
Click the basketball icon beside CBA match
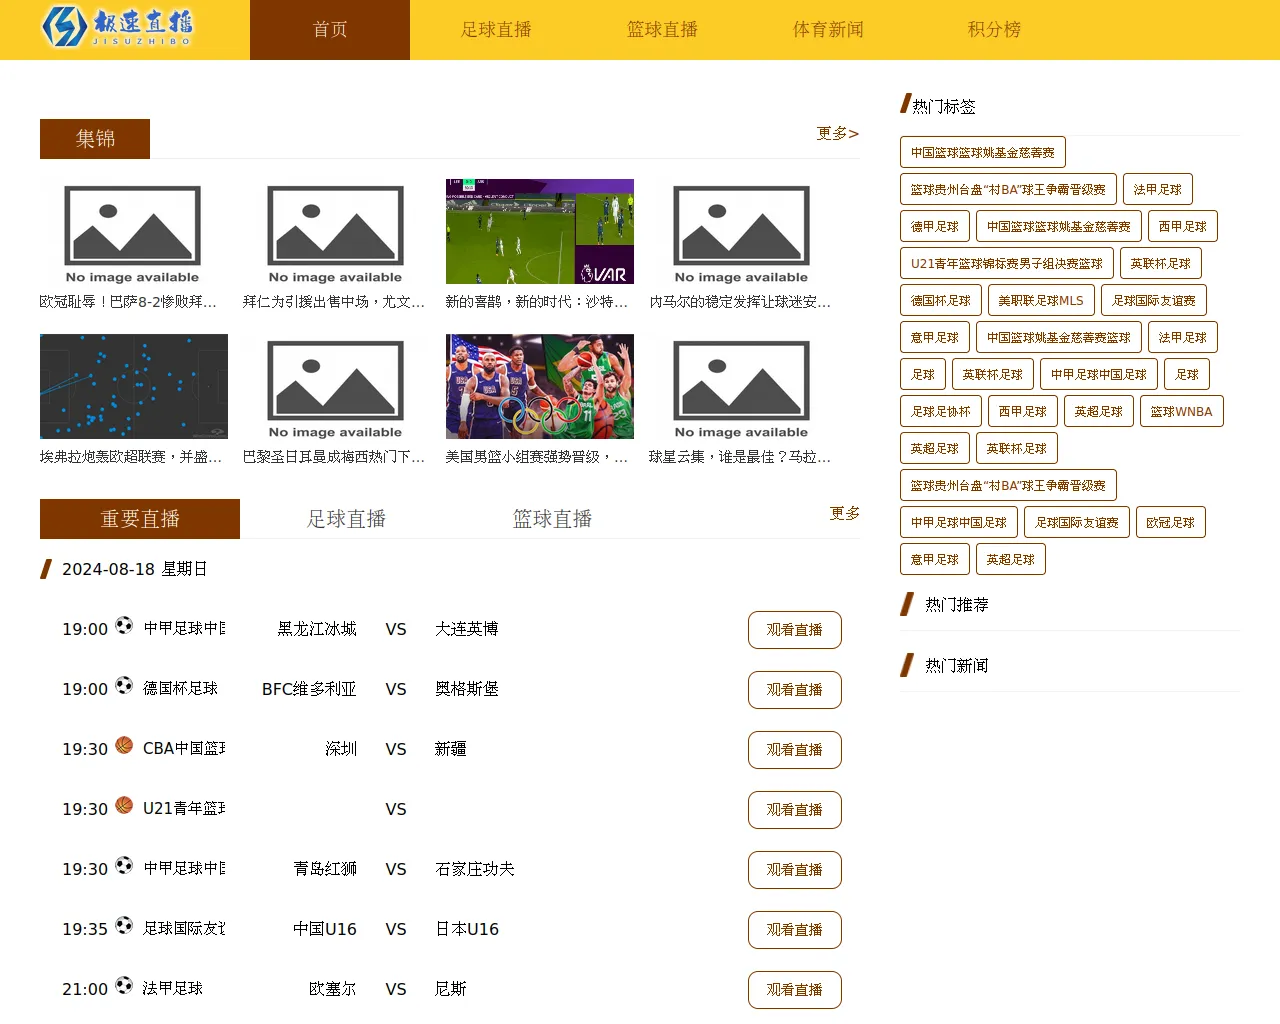point(124,745)
